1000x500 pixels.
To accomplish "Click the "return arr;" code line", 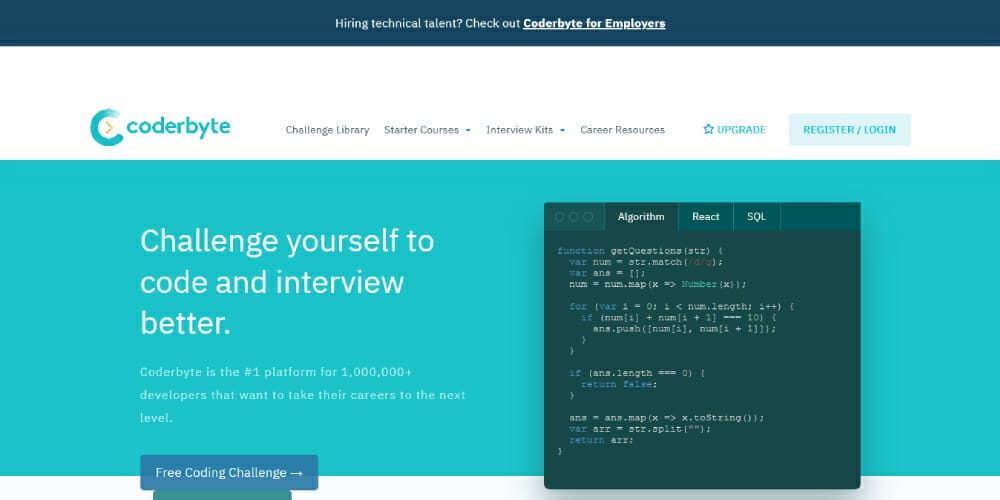I will 601,439.
